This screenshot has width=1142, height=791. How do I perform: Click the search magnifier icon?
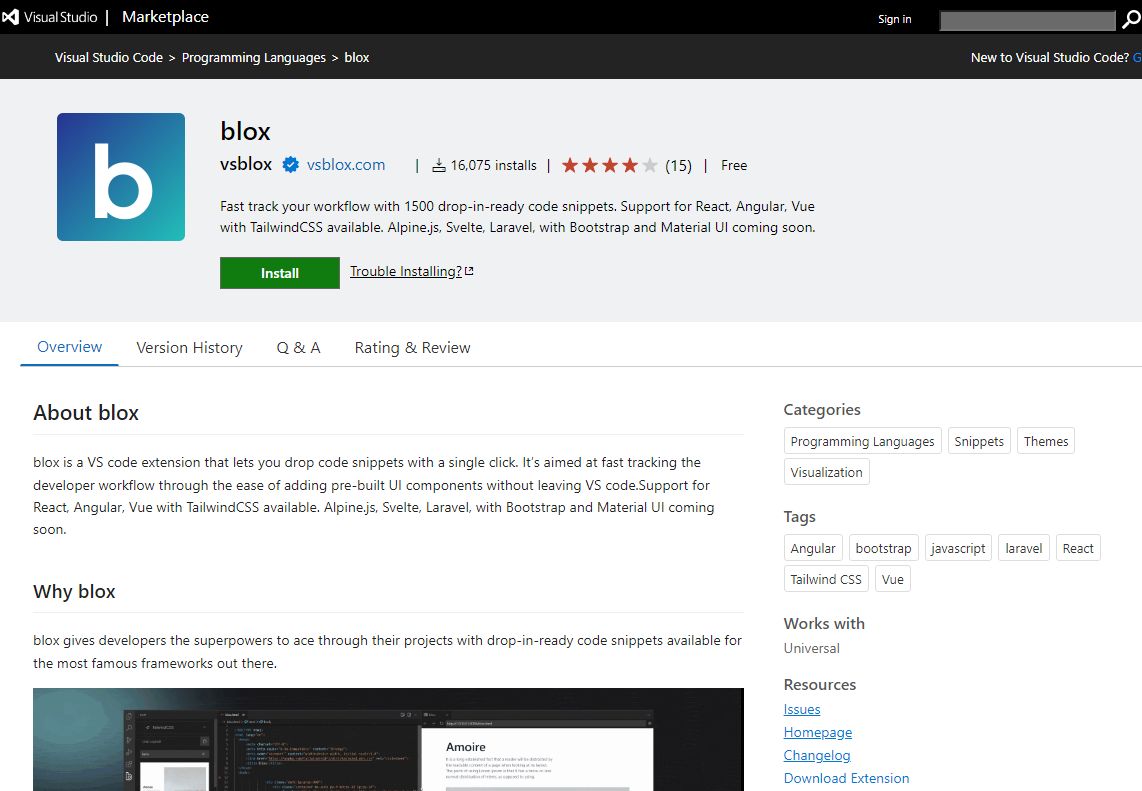[x=1130, y=20]
